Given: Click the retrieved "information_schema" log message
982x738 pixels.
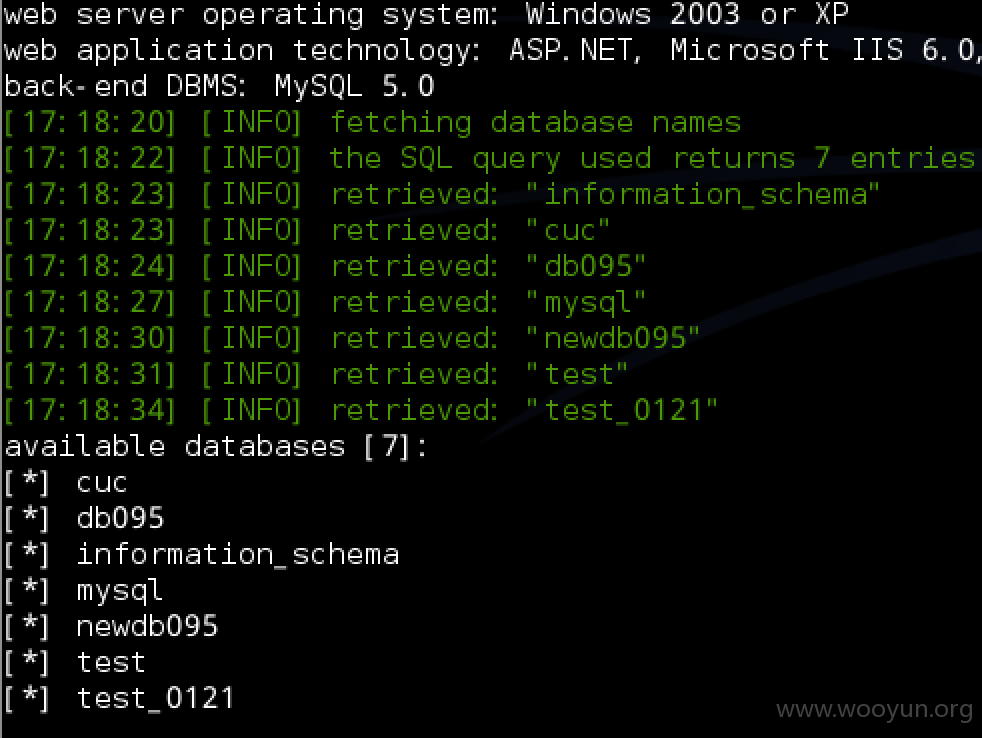Looking at the screenshot, I should pyautogui.click(x=442, y=194).
